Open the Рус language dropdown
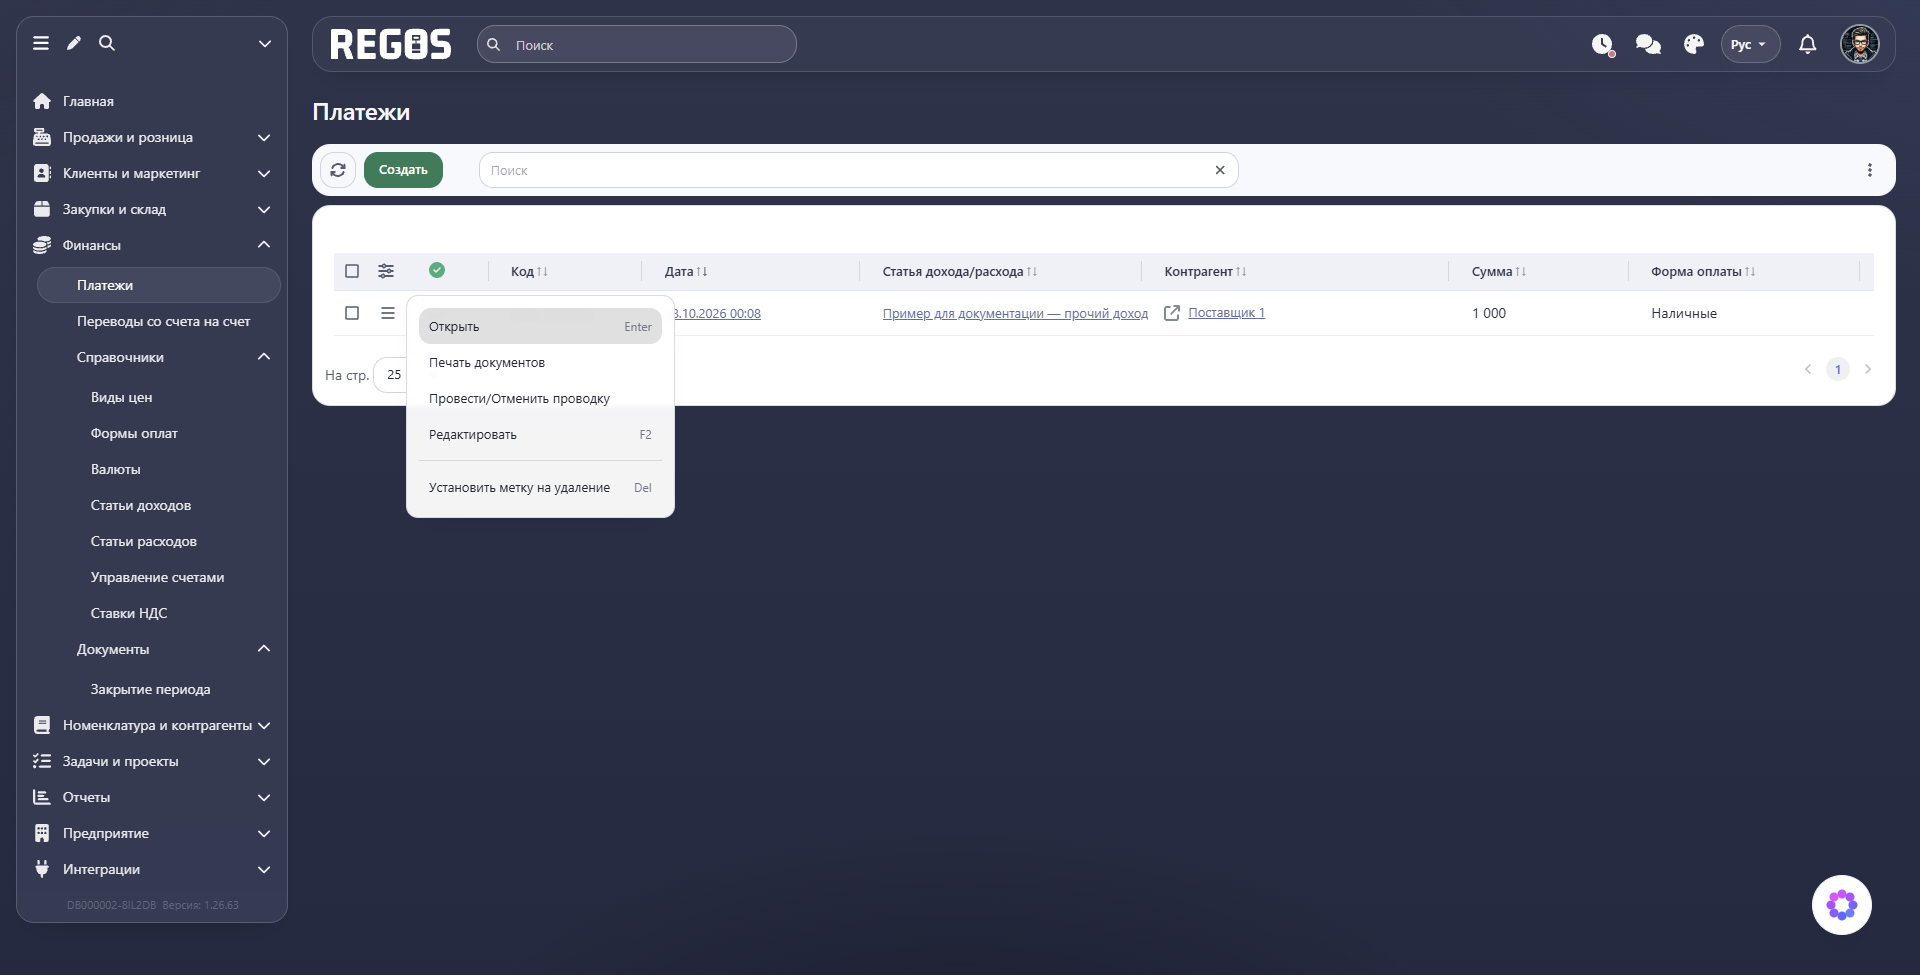Image resolution: width=1920 pixels, height=975 pixels. [1749, 44]
